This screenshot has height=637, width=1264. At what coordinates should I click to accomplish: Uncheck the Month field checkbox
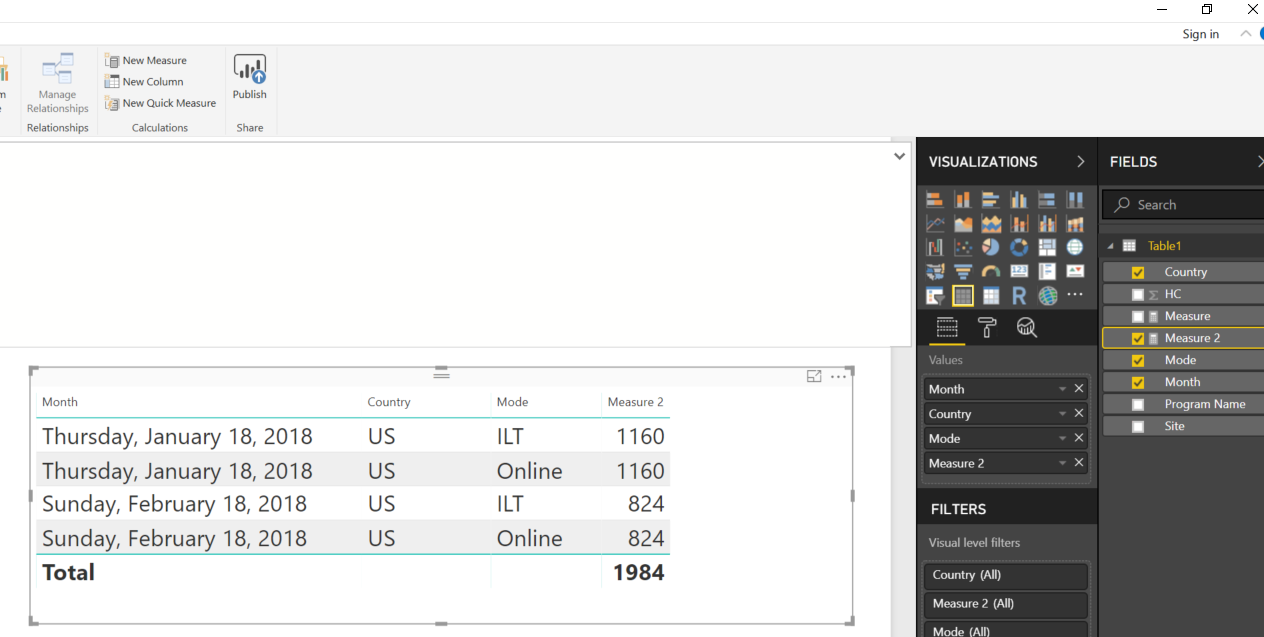coord(1138,382)
